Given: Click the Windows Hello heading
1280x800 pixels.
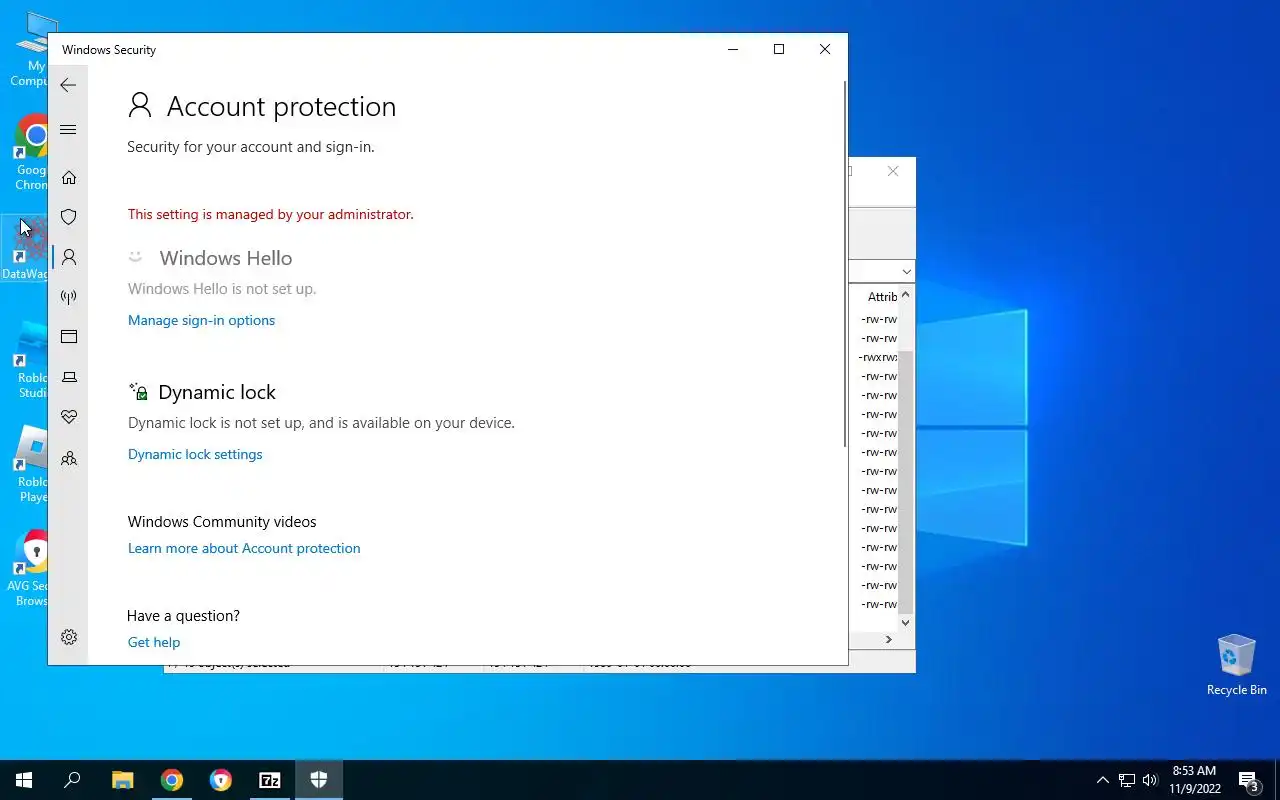Looking at the screenshot, I should pyautogui.click(x=226, y=258).
